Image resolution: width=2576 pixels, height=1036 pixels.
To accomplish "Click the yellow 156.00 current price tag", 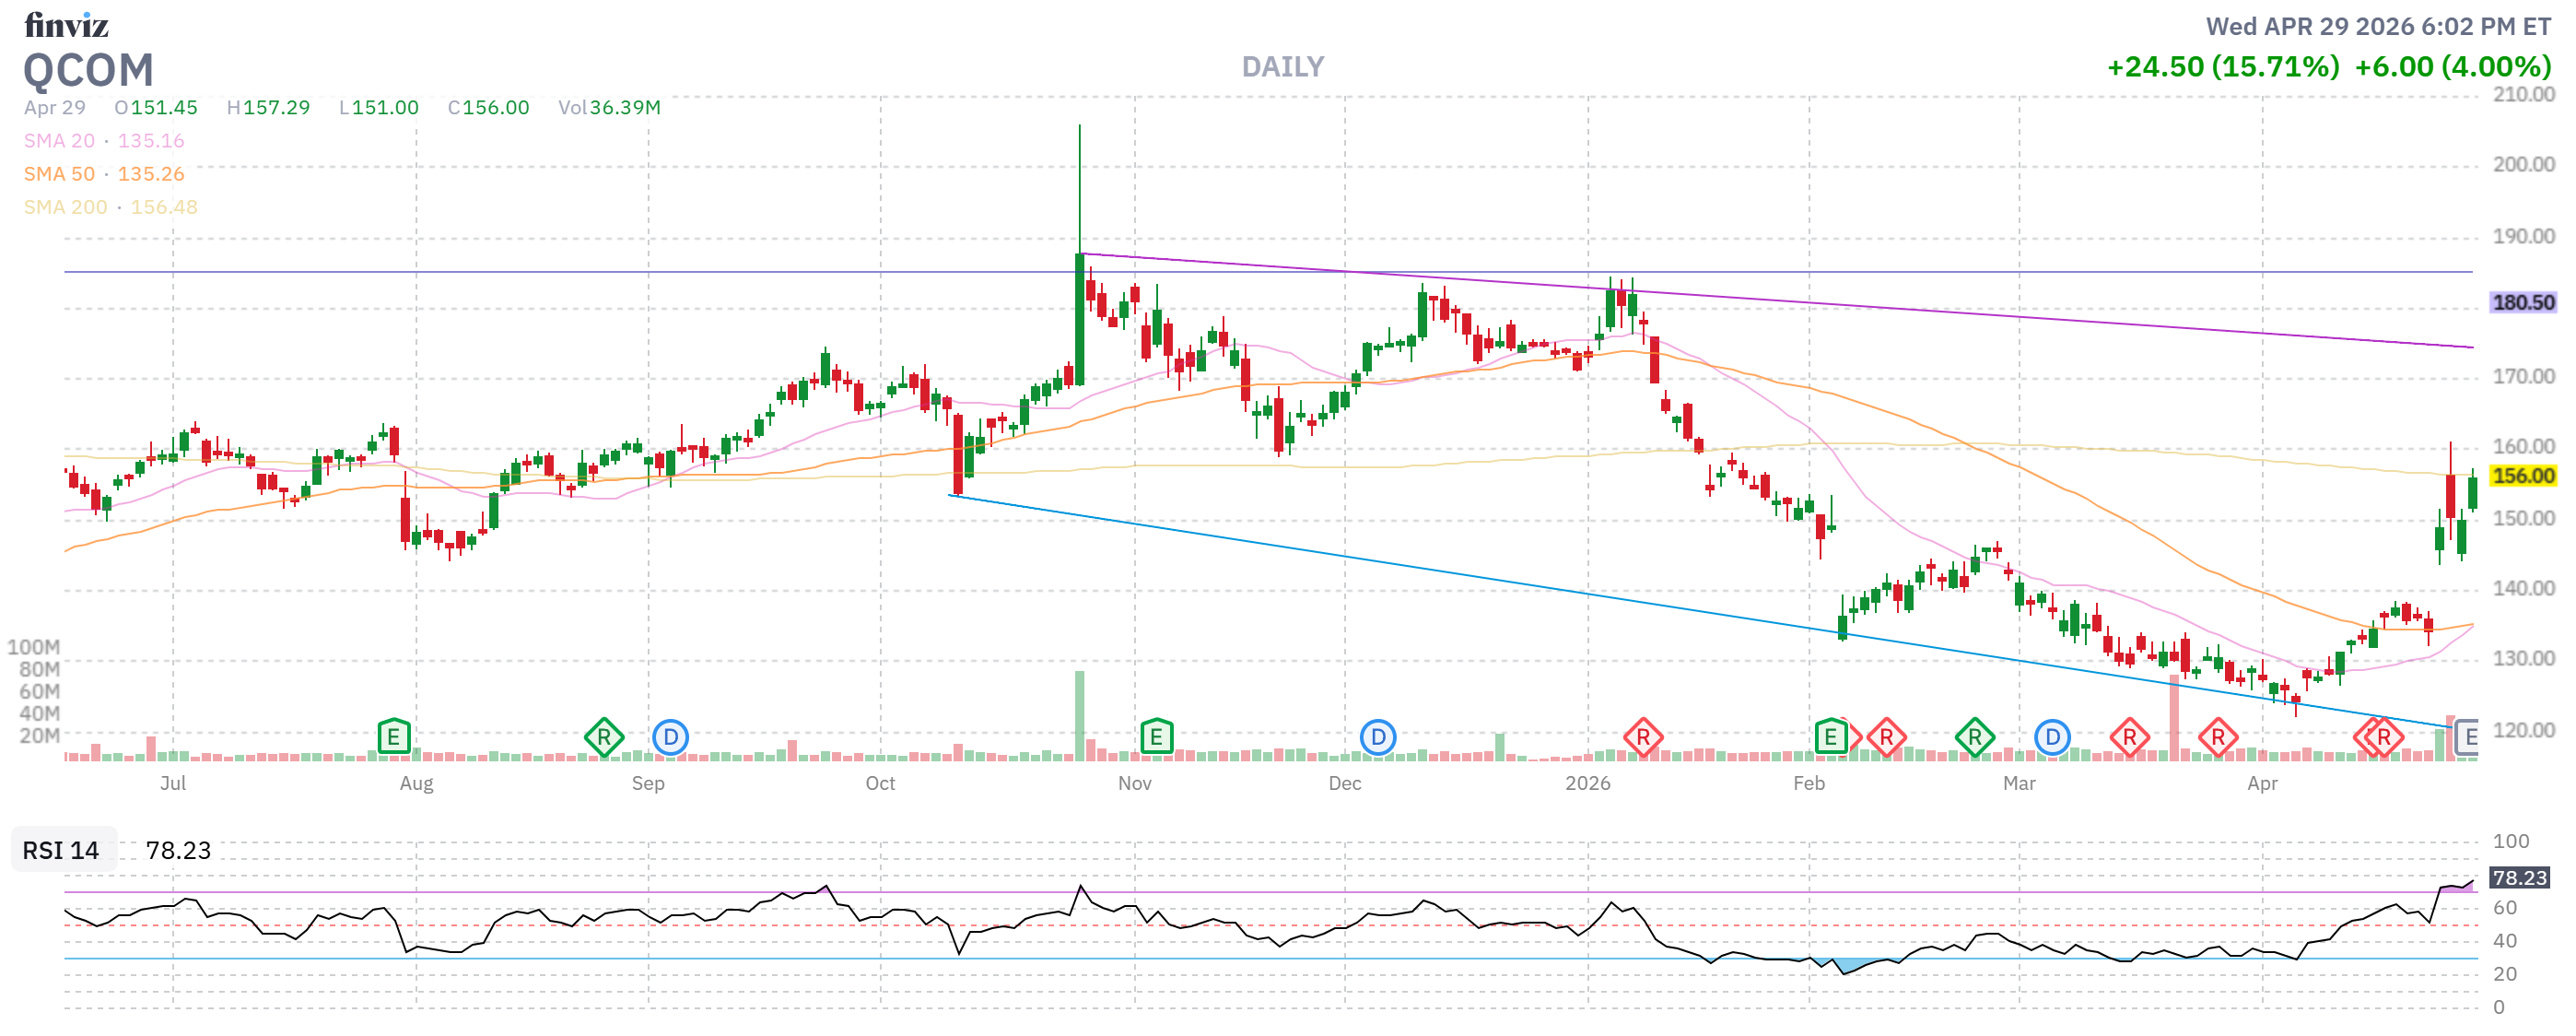I will [x=2522, y=476].
